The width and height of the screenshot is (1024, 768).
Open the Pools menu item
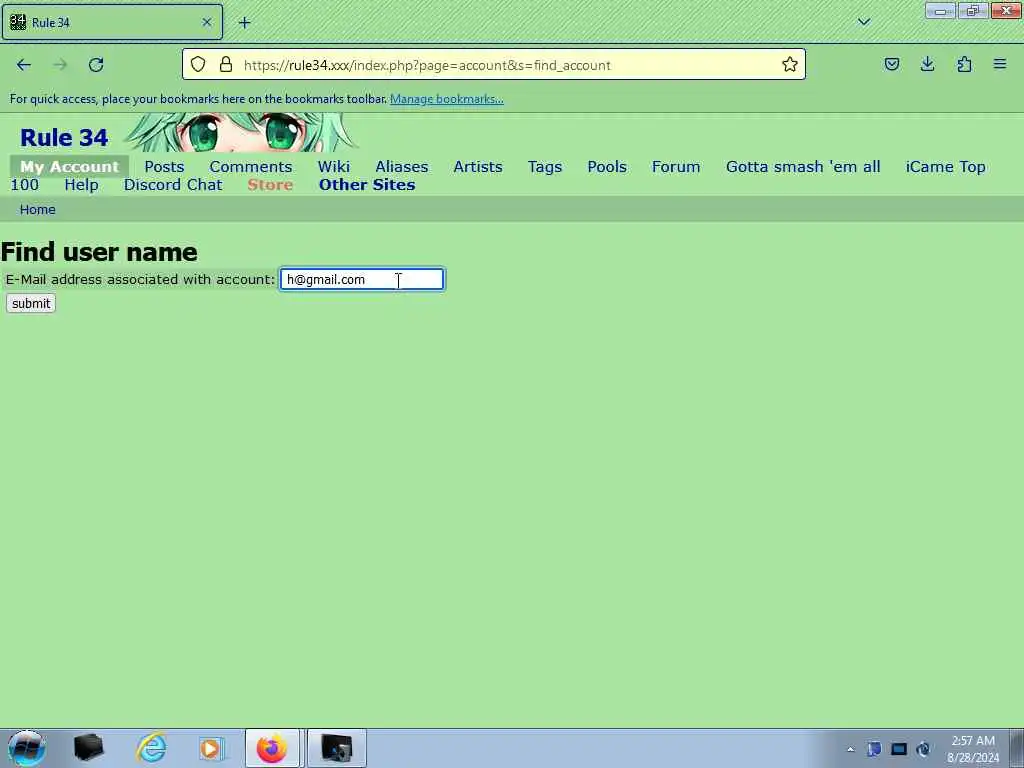click(607, 167)
